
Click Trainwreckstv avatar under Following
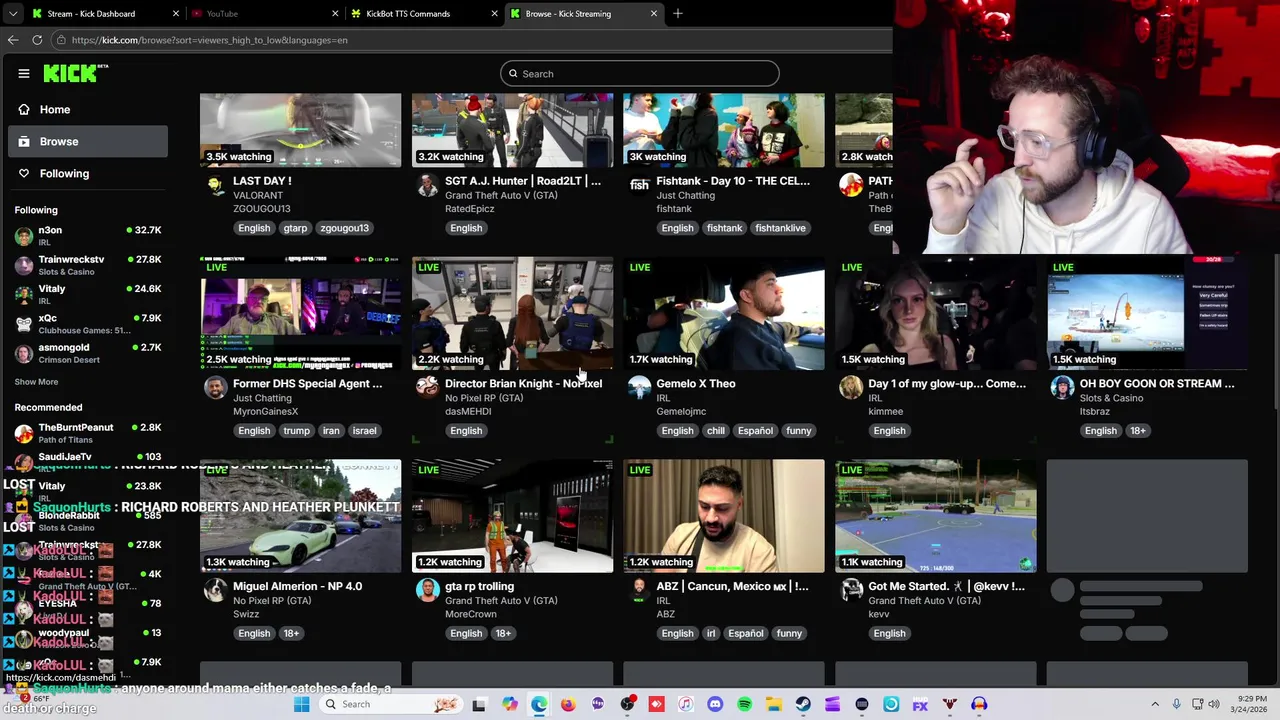coord(24,265)
